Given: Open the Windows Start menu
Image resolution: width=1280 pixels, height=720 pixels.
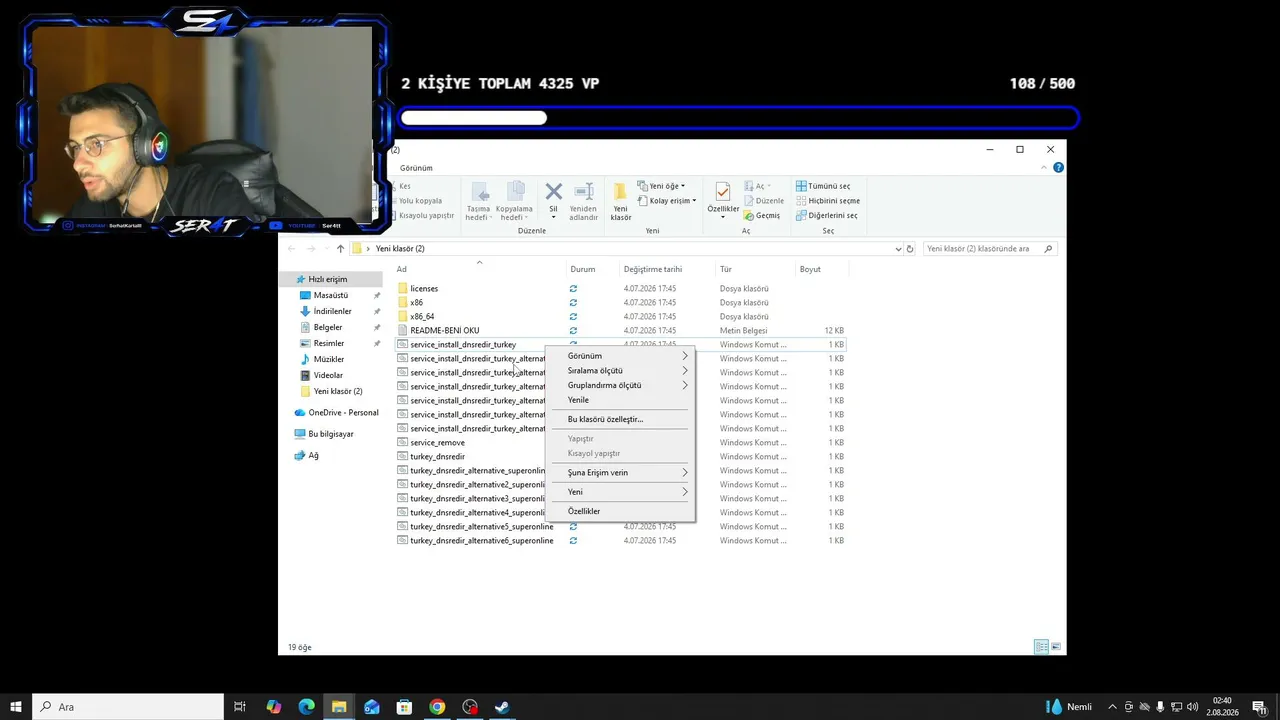Looking at the screenshot, I should click(16, 707).
